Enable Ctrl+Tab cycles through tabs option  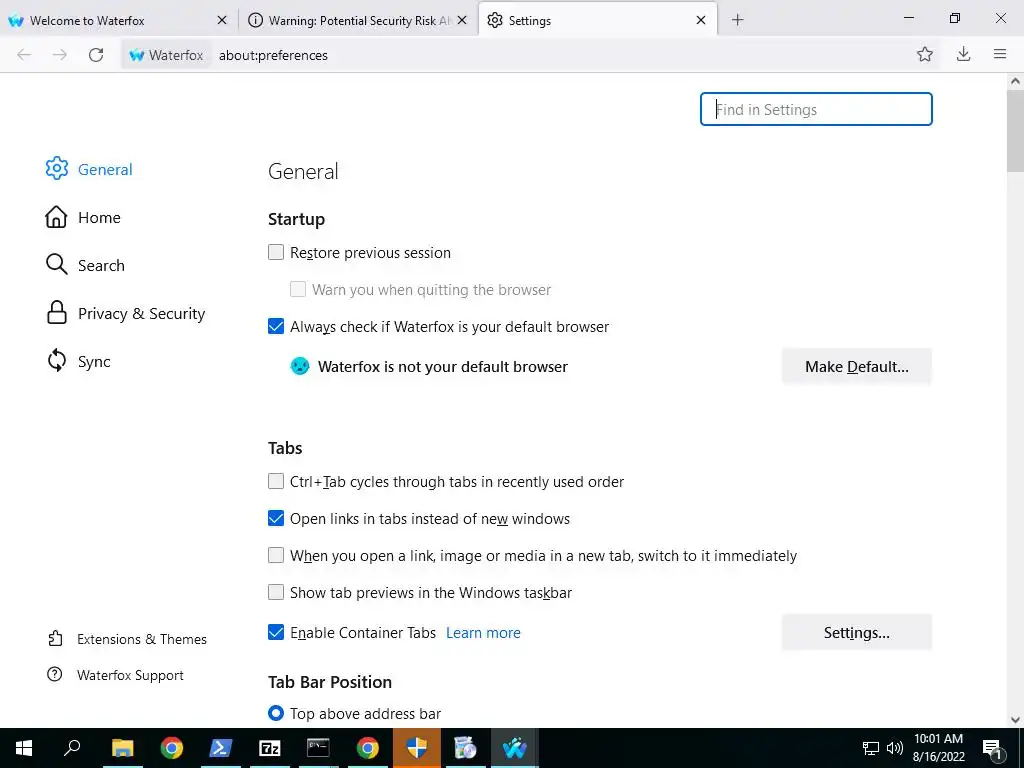pos(276,481)
